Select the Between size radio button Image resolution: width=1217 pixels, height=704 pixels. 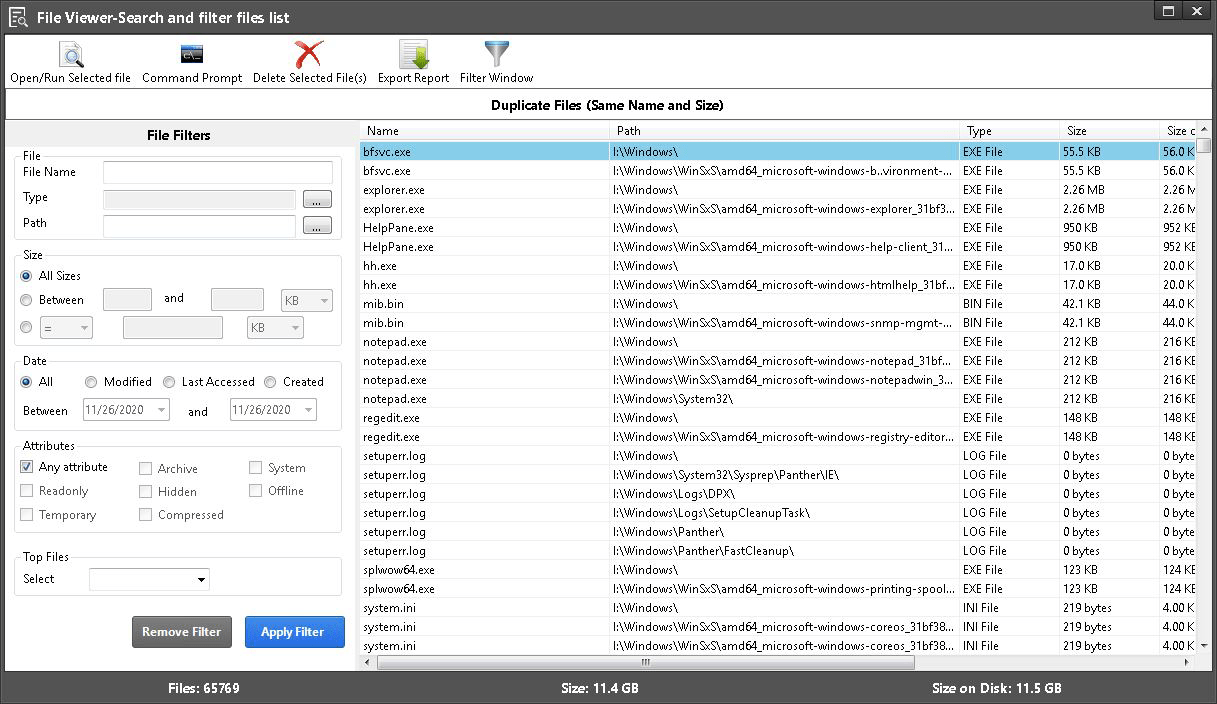point(26,300)
